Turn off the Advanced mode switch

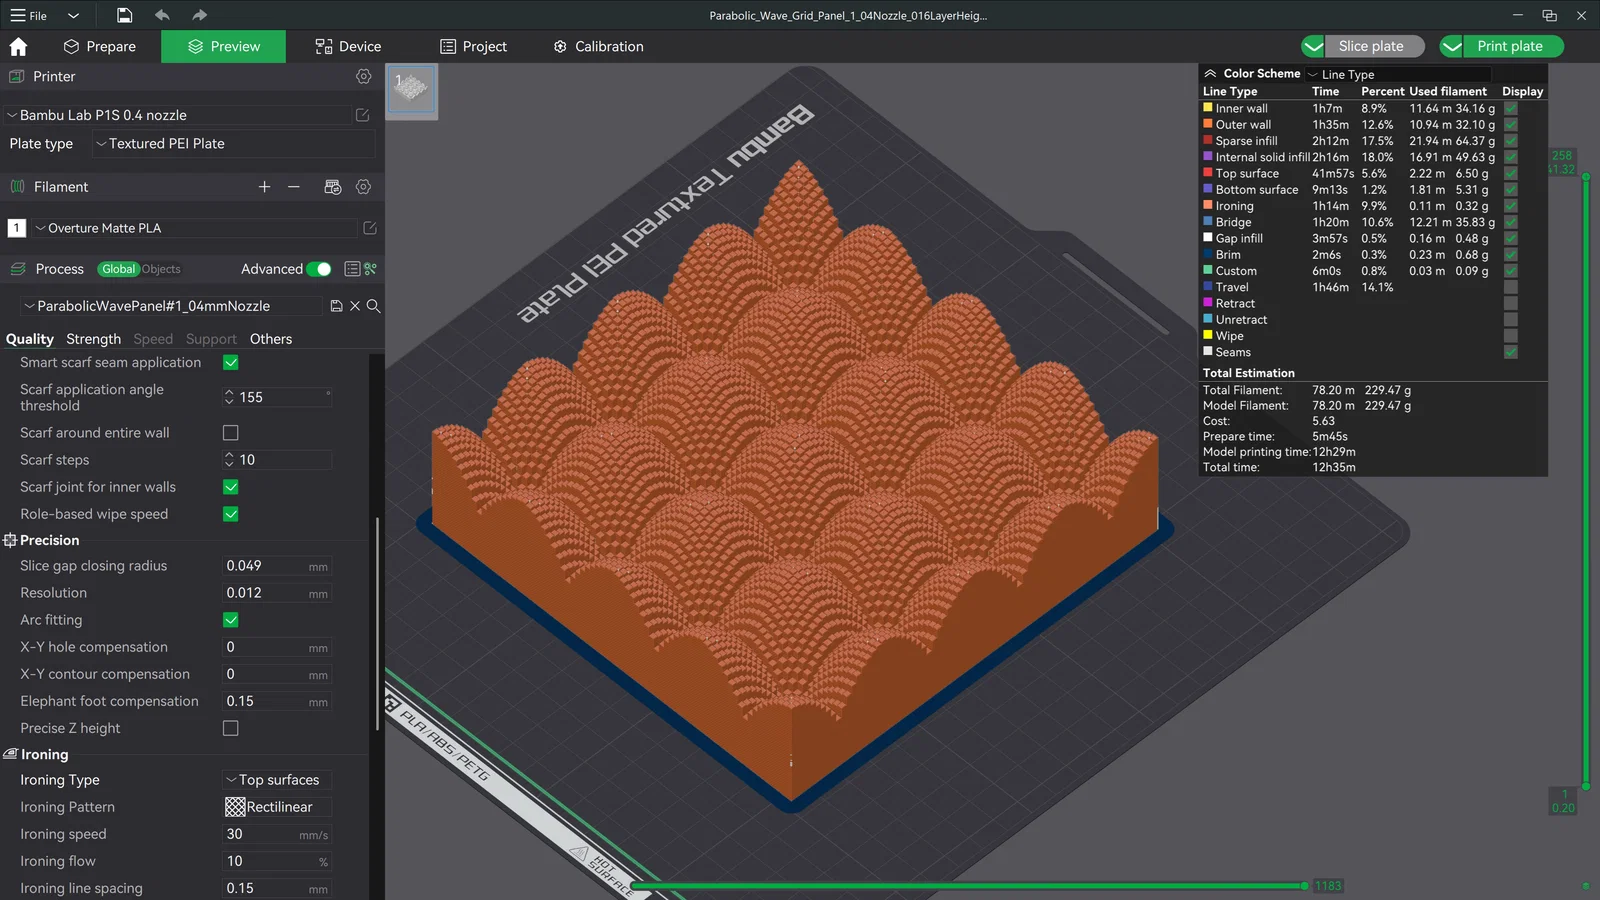pos(319,269)
